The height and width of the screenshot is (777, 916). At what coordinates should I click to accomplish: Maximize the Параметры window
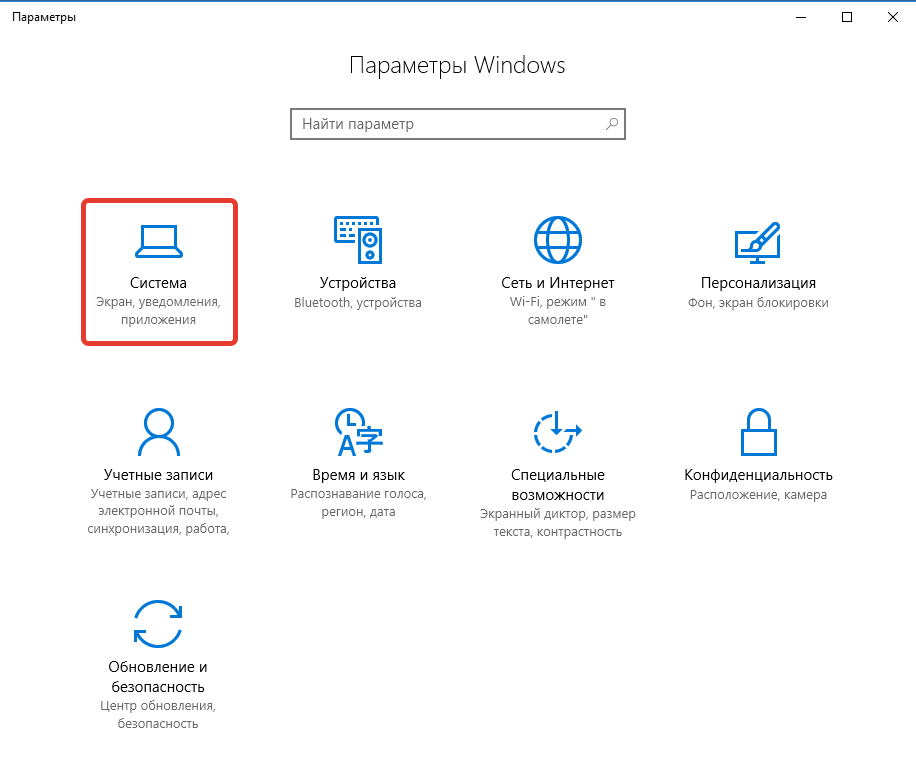(x=846, y=18)
